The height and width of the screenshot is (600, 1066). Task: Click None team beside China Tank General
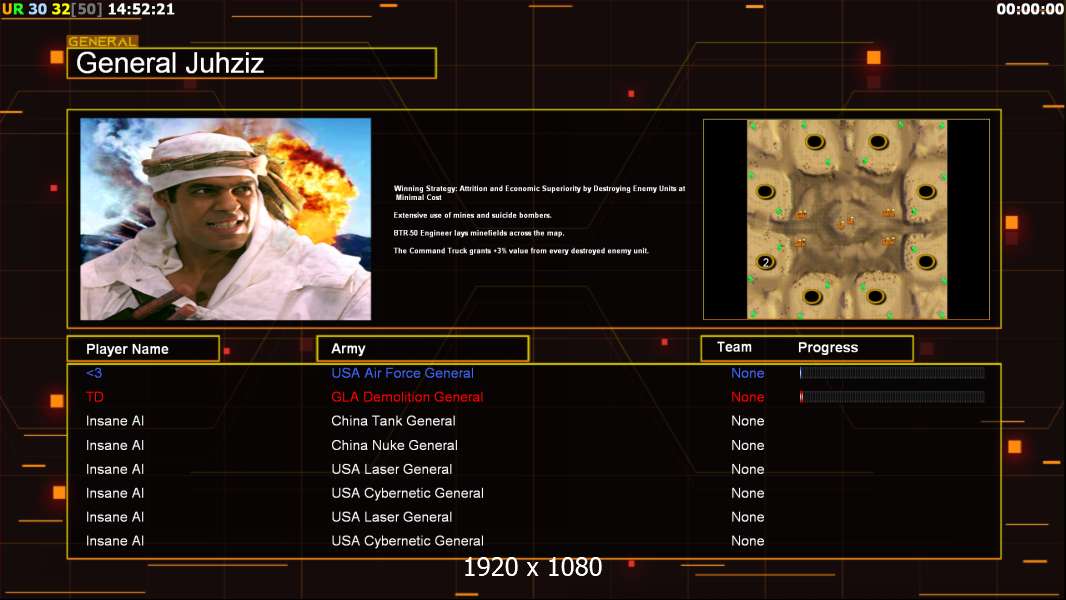coord(747,421)
